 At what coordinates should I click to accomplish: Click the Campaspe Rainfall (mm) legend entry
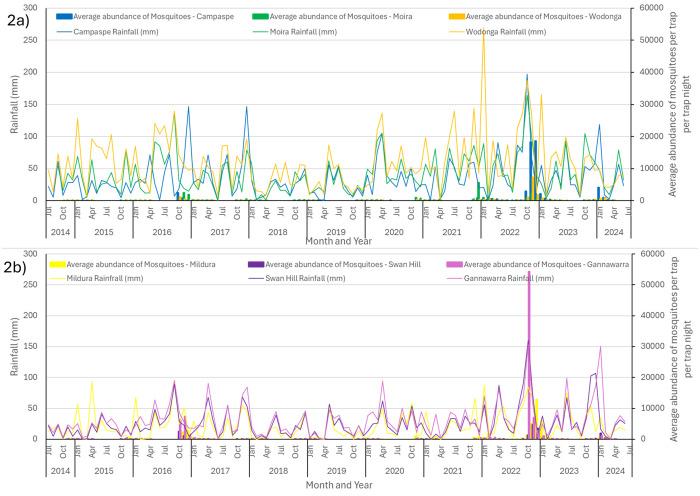click(x=128, y=32)
